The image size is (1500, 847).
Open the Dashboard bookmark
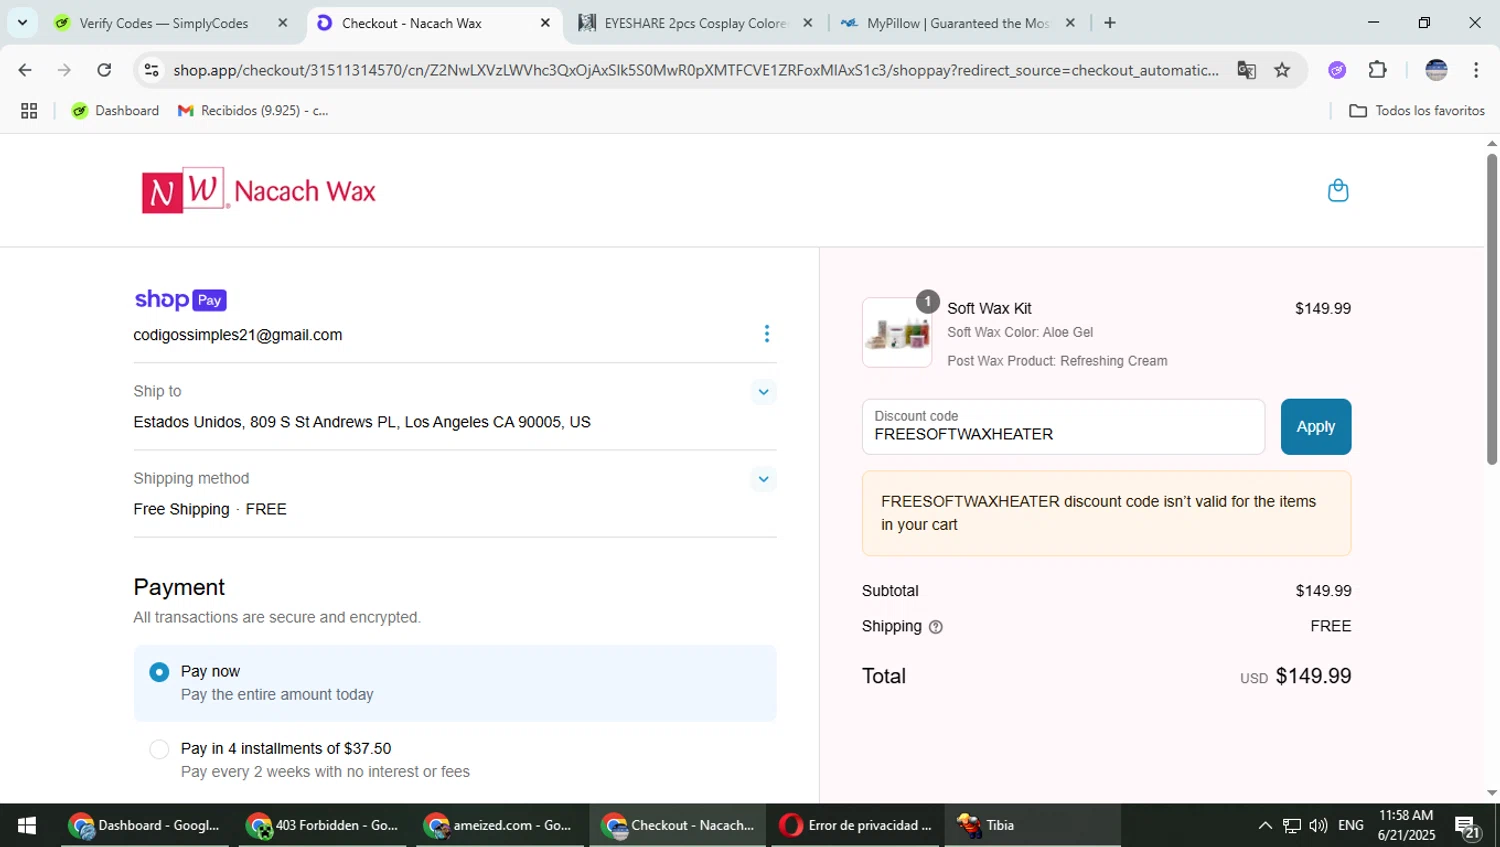[115, 111]
